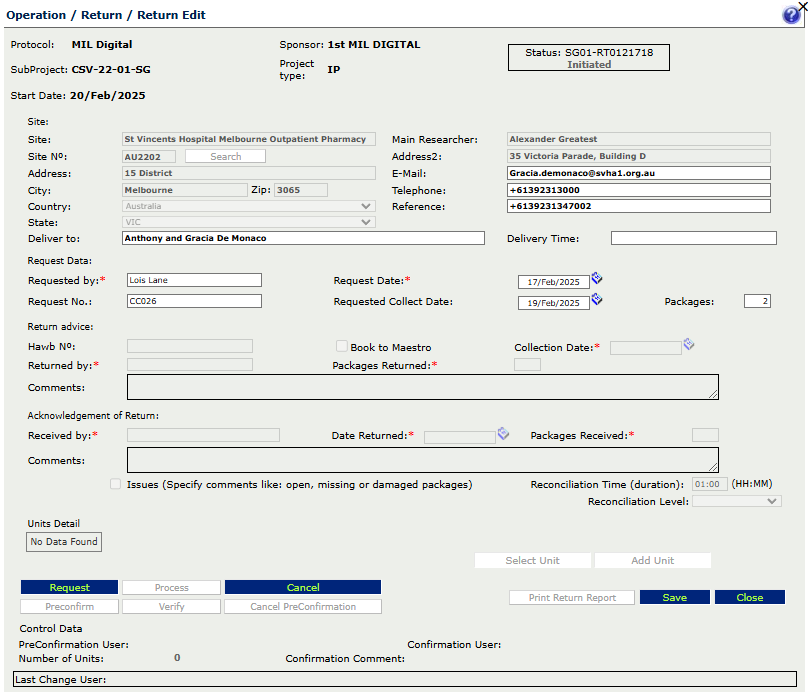808x692 pixels.
Task: Select the Request No. field
Action: (194, 301)
